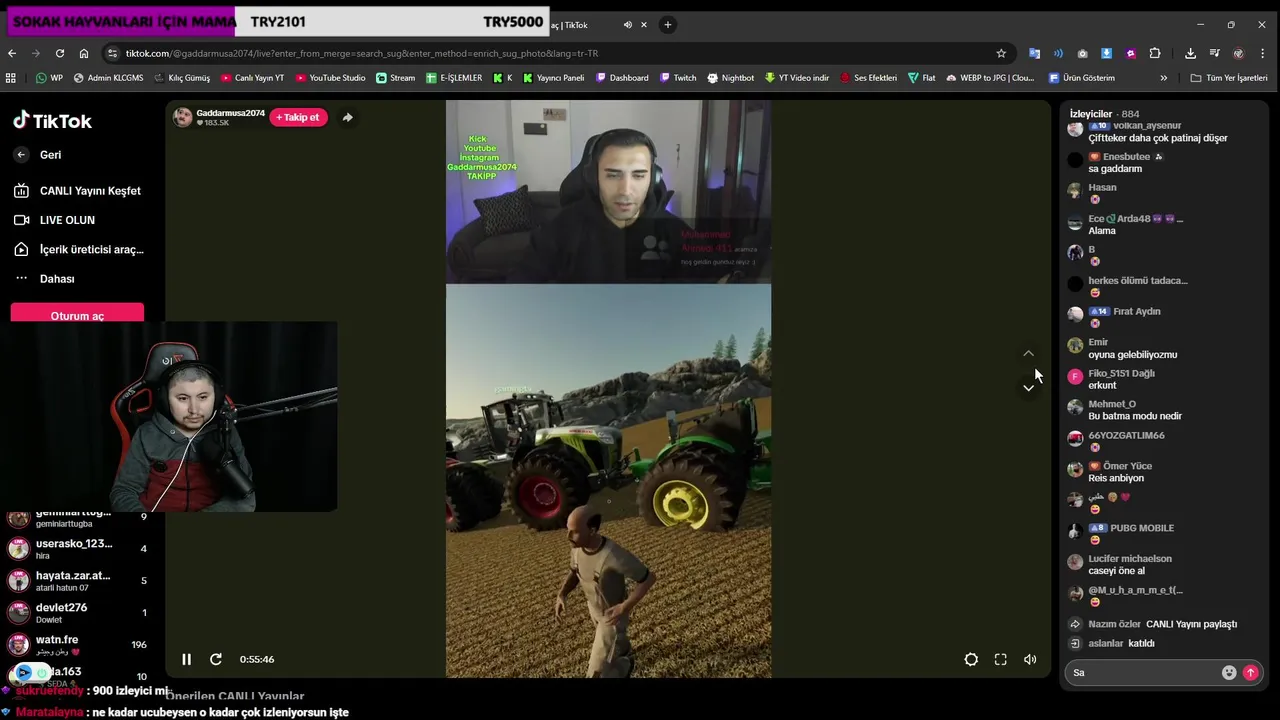
Task: Close the TikTok browser tab
Action: 645,24
